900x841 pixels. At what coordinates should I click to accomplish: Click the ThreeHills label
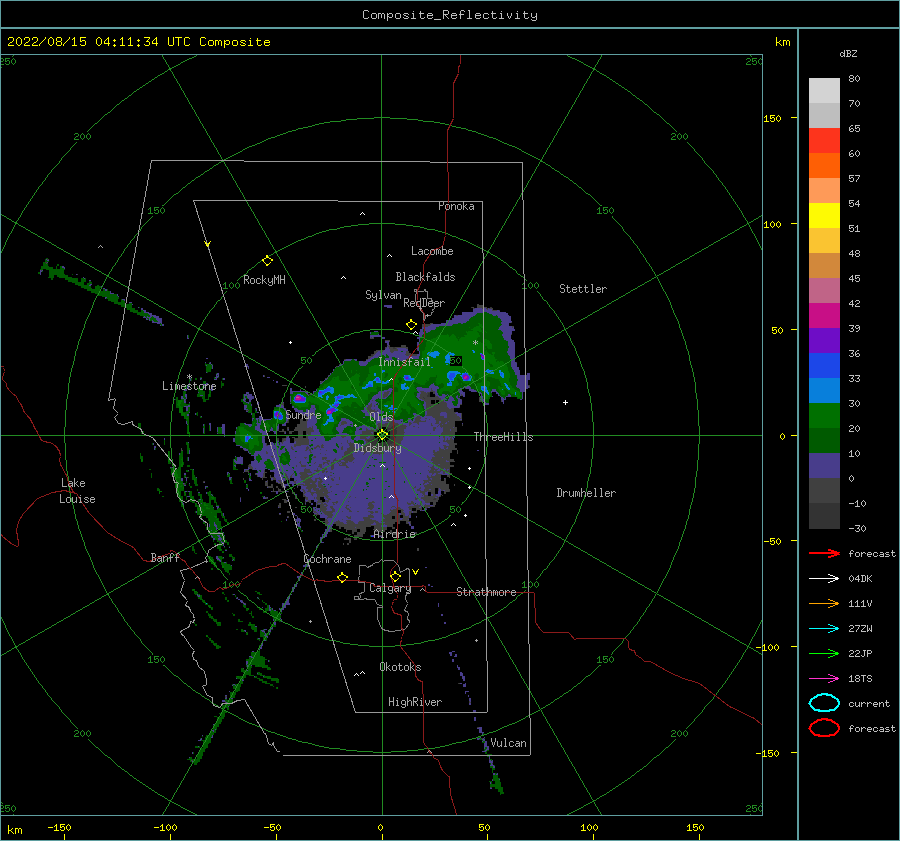coord(503,437)
